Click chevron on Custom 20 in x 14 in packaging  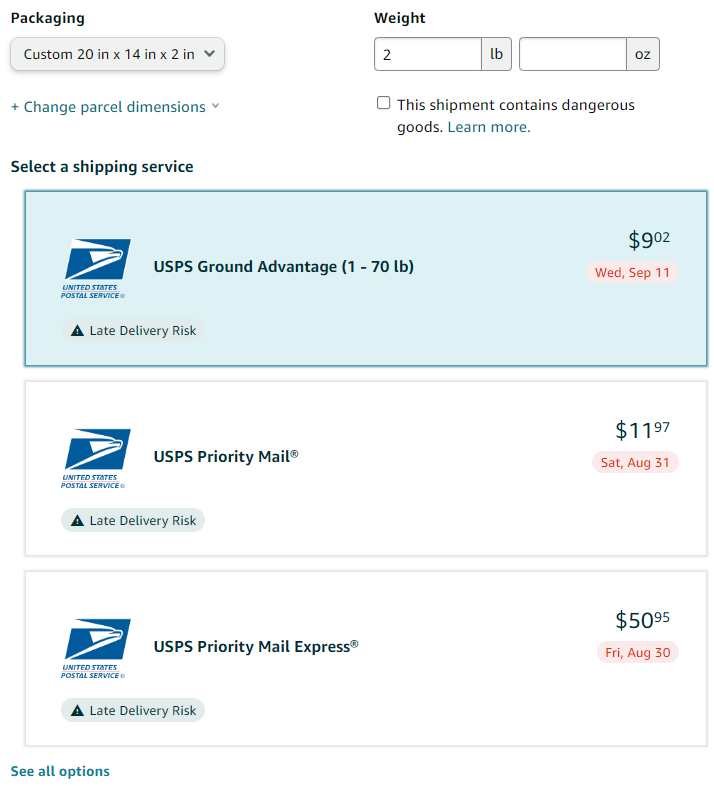[x=210, y=54]
